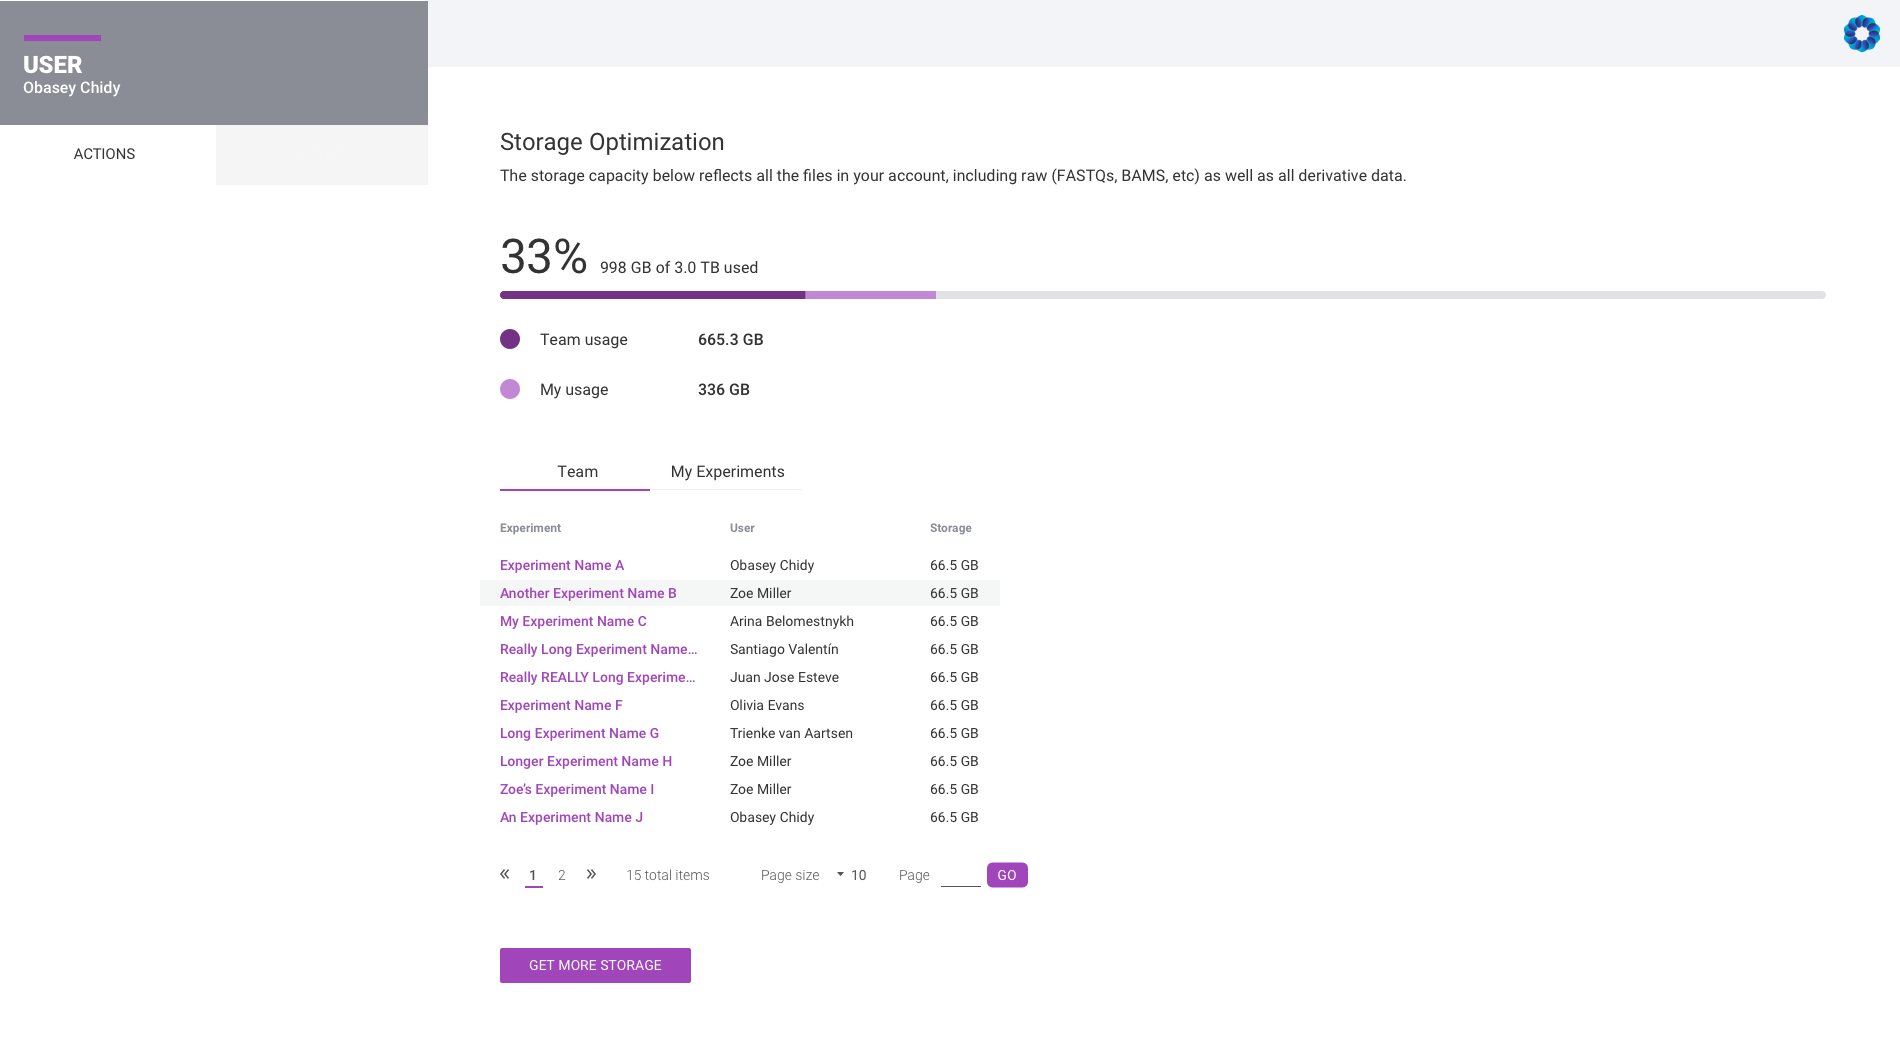The height and width of the screenshot is (1053, 1900).
Task: Open Zoe's Experiment Name I
Action: [576, 789]
